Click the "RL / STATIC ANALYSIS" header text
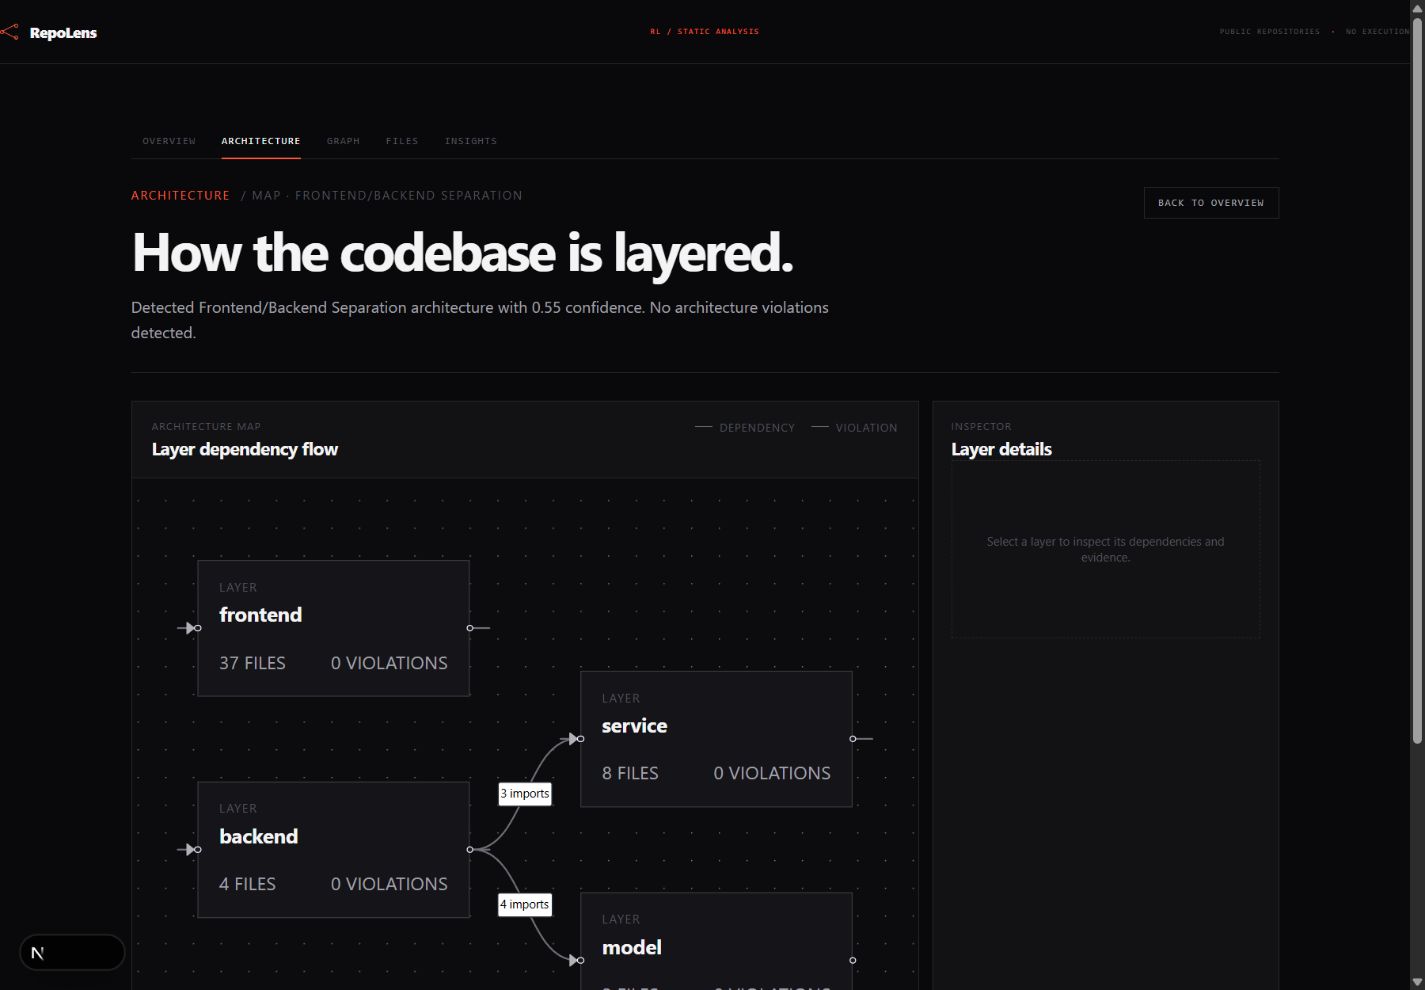Image resolution: width=1425 pixels, height=990 pixels. pyautogui.click(x=705, y=32)
